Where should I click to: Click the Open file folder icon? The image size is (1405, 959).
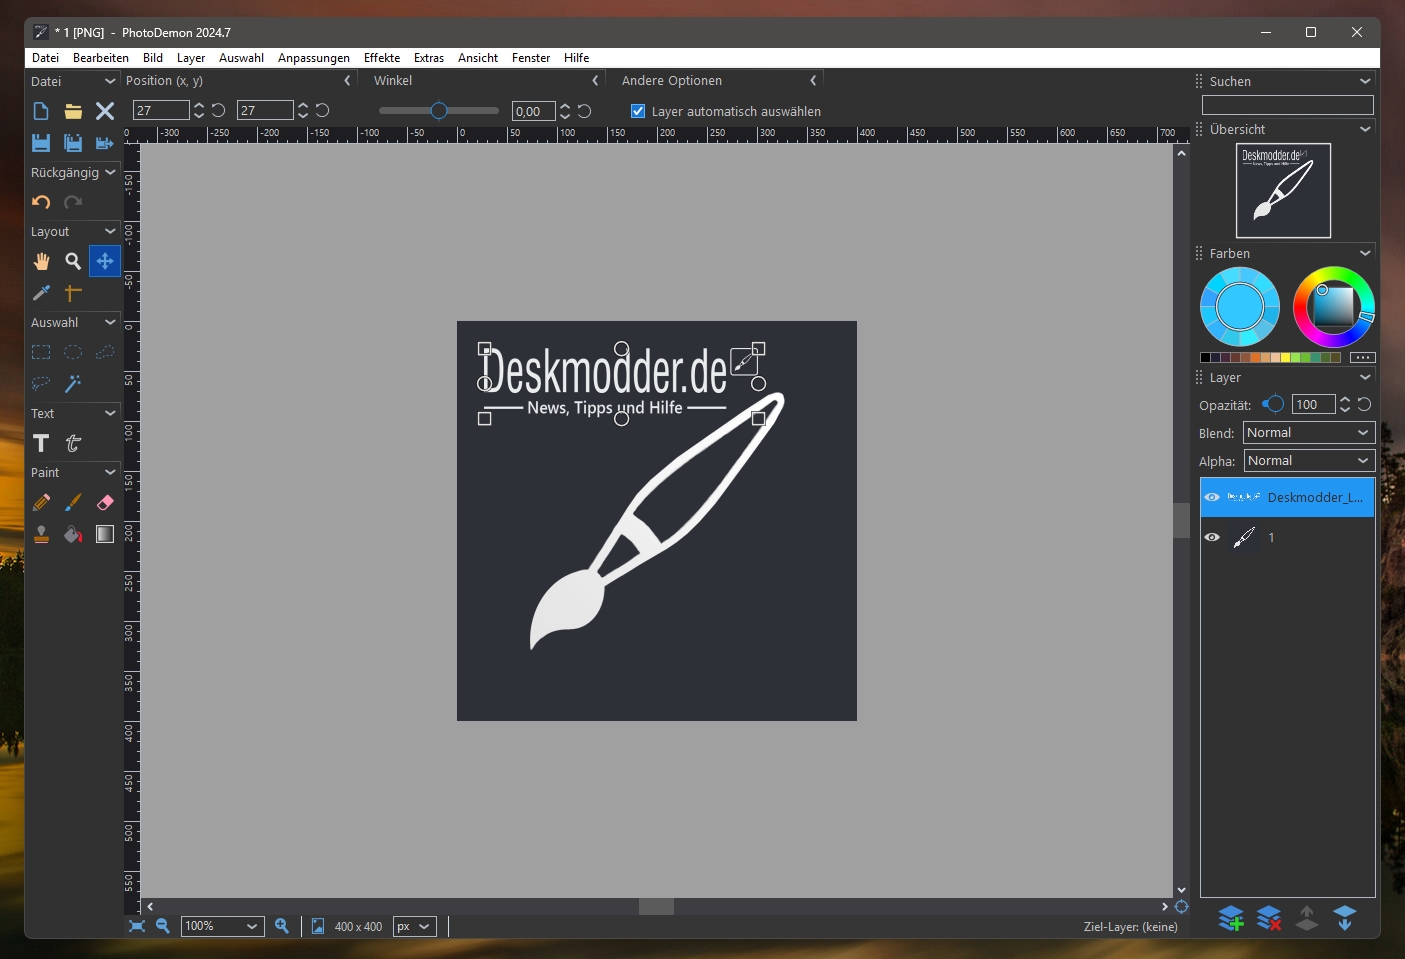[73, 111]
